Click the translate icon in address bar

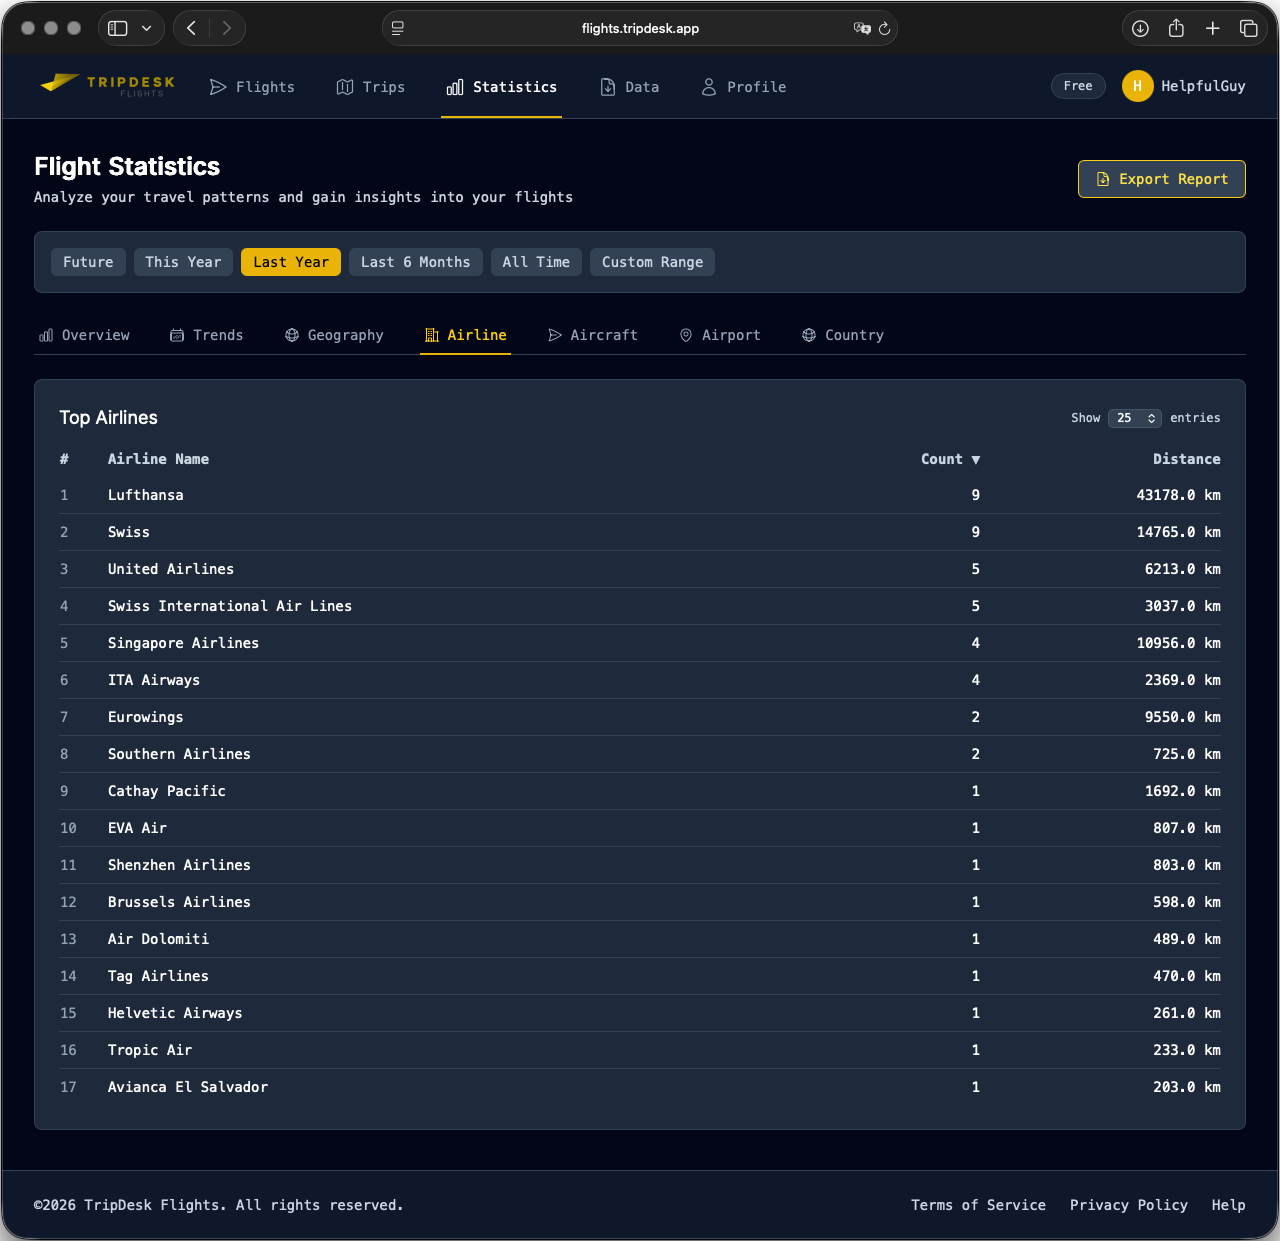pyautogui.click(x=862, y=28)
